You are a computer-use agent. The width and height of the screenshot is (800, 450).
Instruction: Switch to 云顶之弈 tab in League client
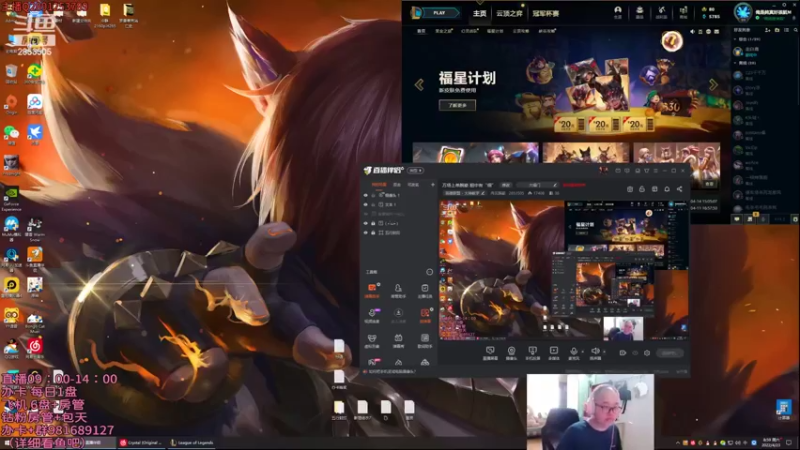[x=509, y=13]
